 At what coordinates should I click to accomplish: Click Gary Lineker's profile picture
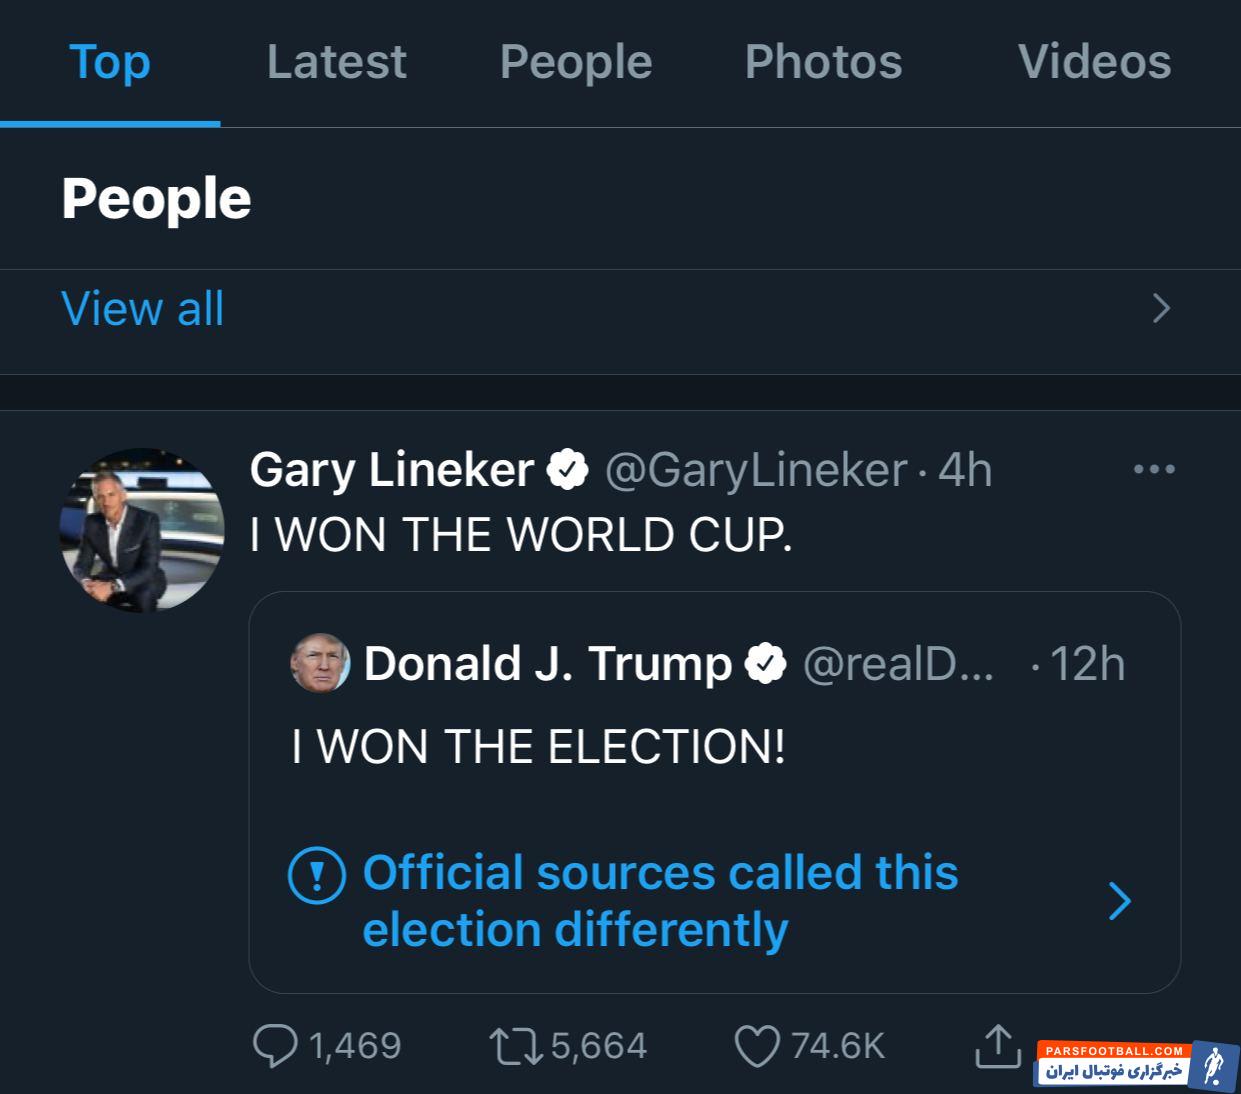(142, 529)
